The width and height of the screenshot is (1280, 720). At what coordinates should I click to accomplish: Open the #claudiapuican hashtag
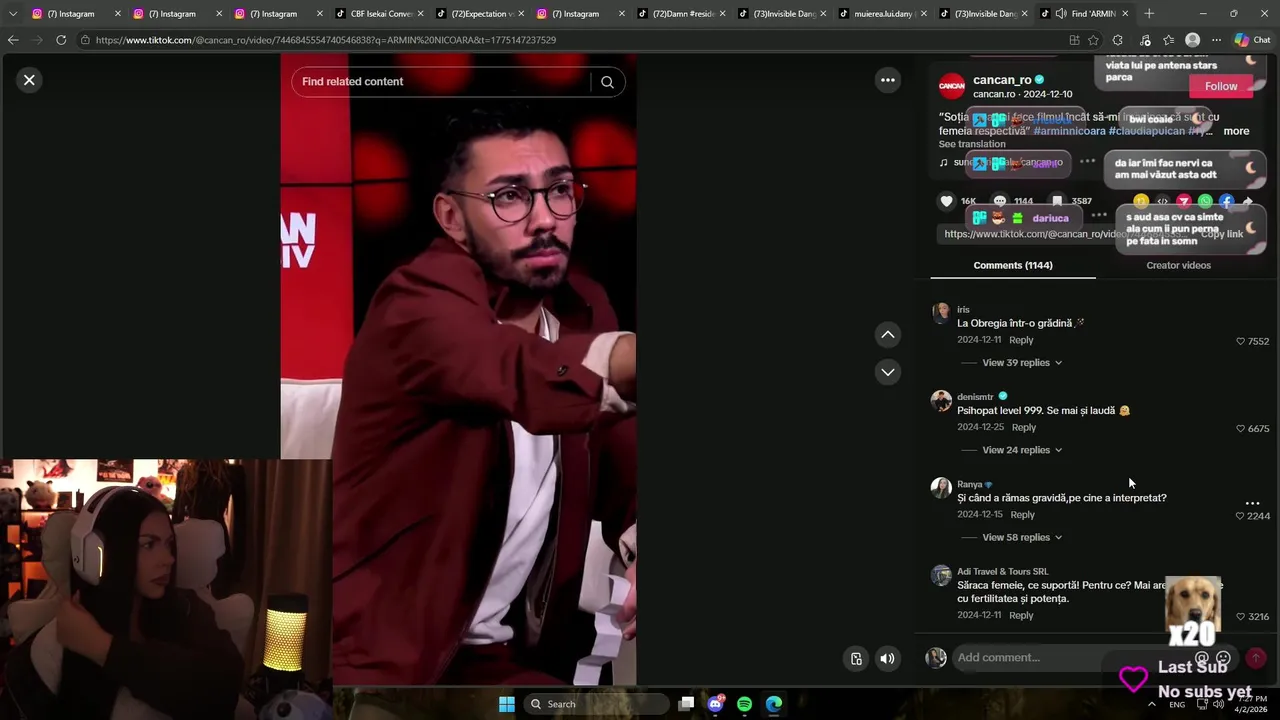coord(1146,131)
